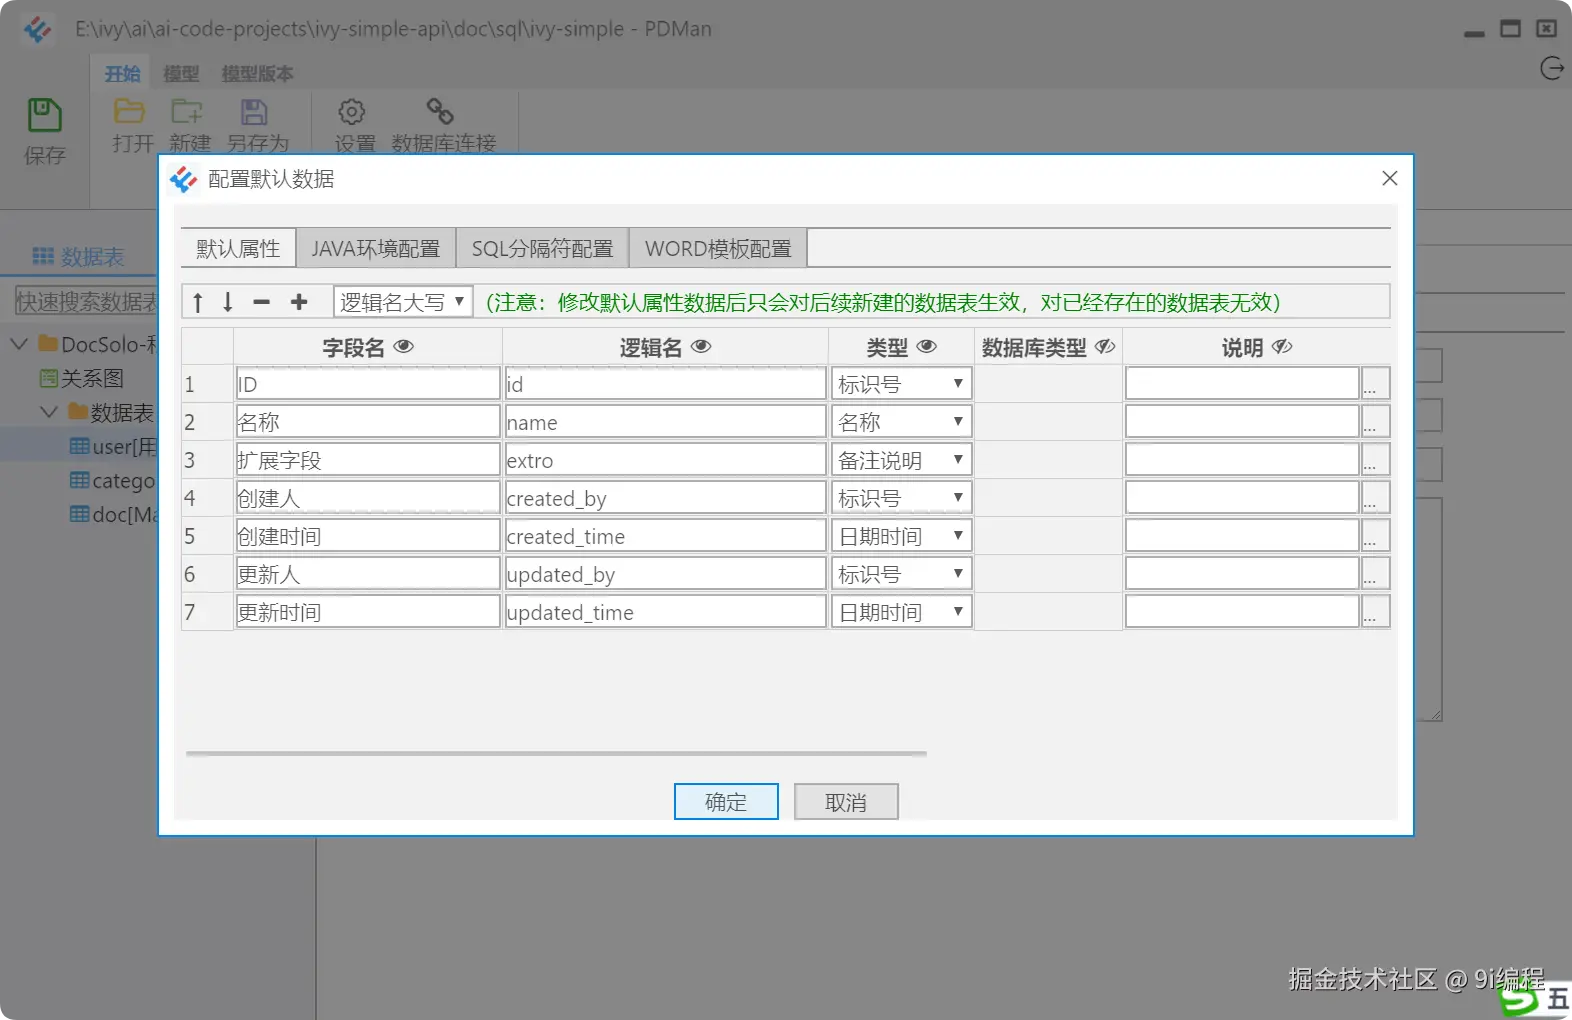Open 说明 editor for 更新时间 row
This screenshot has height=1020, width=1572.
[1375, 612]
